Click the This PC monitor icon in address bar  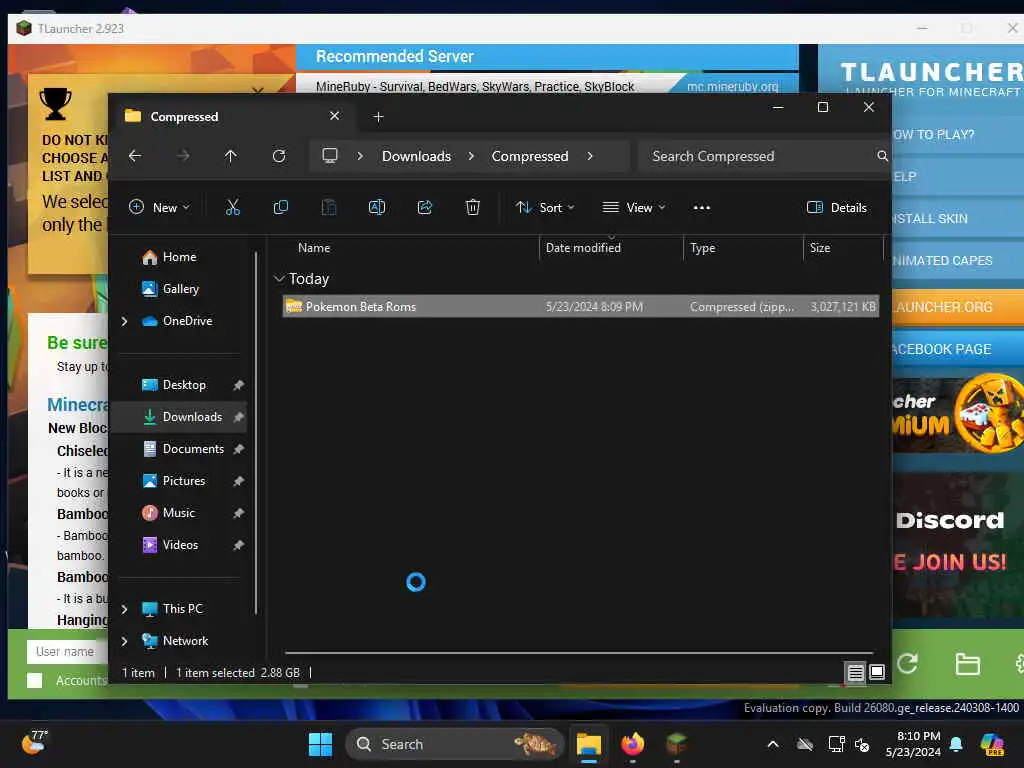(330, 156)
